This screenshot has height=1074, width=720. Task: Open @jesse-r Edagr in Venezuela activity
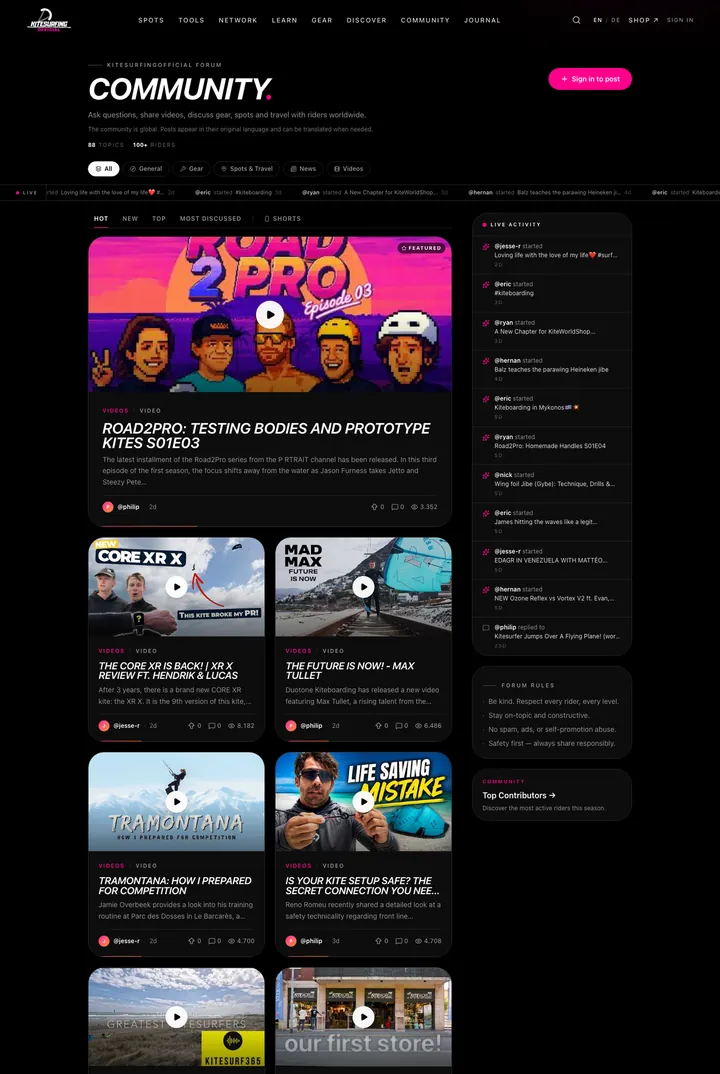pos(551,560)
